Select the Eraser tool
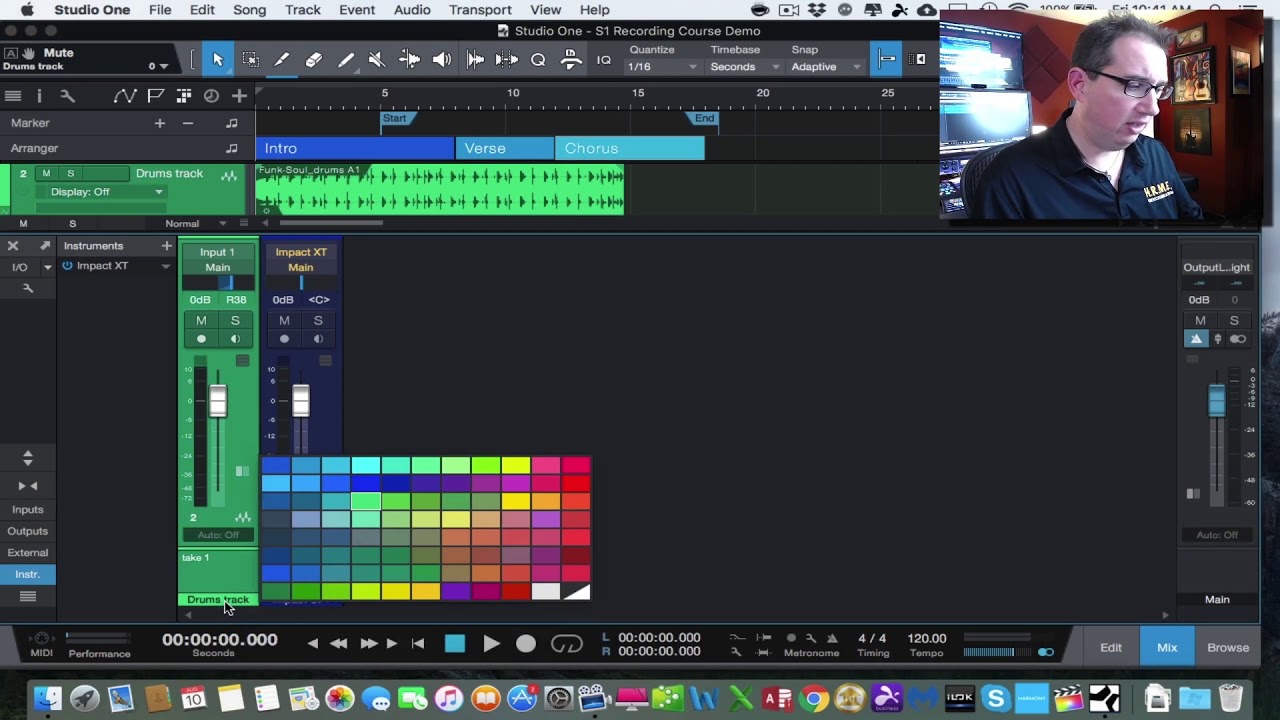1280x720 pixels. 314,60
